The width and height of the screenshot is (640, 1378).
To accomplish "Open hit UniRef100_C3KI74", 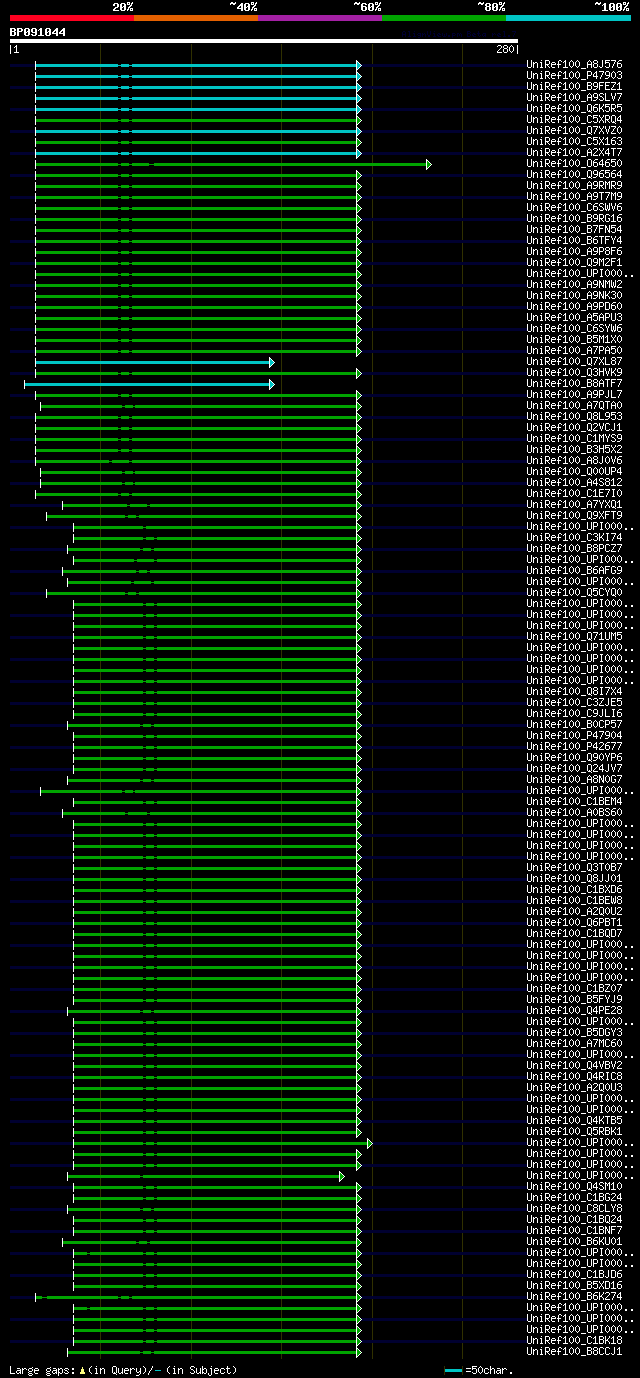I will 574,538.
